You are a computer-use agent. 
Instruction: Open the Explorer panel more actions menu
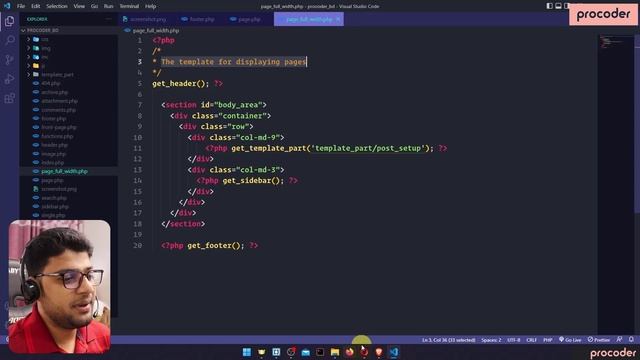tap(109, 19)
